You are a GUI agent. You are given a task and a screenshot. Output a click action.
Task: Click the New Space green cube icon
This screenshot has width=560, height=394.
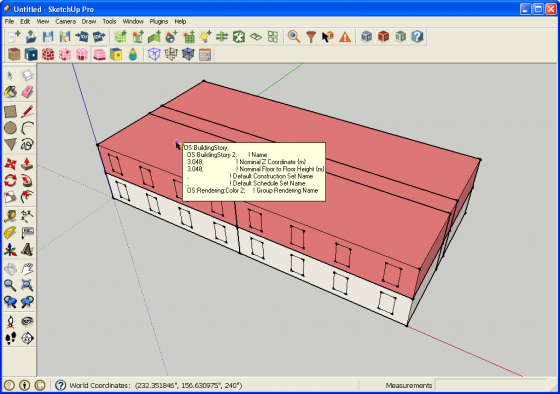tap(120, 37)
